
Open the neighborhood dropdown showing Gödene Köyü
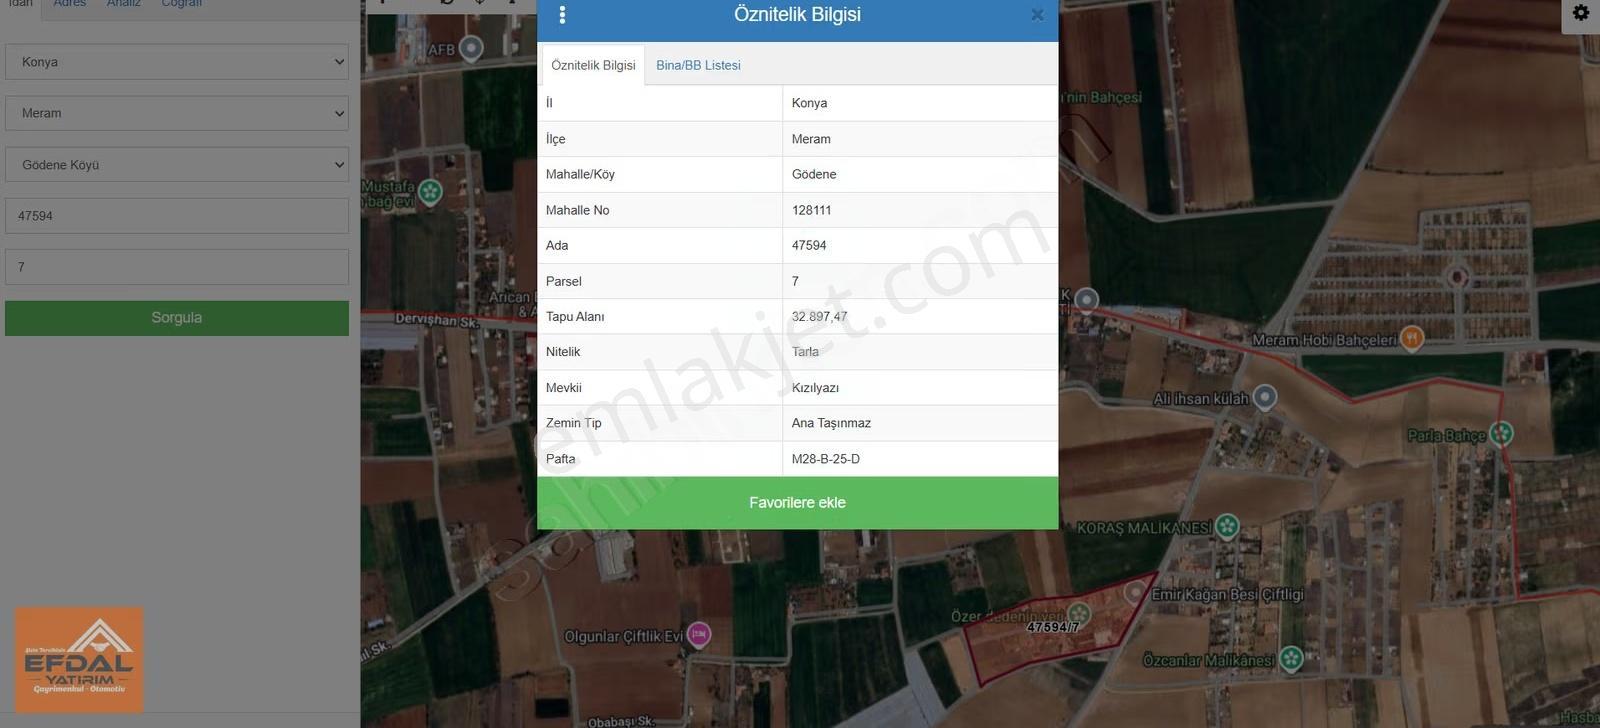coord(177,165)
